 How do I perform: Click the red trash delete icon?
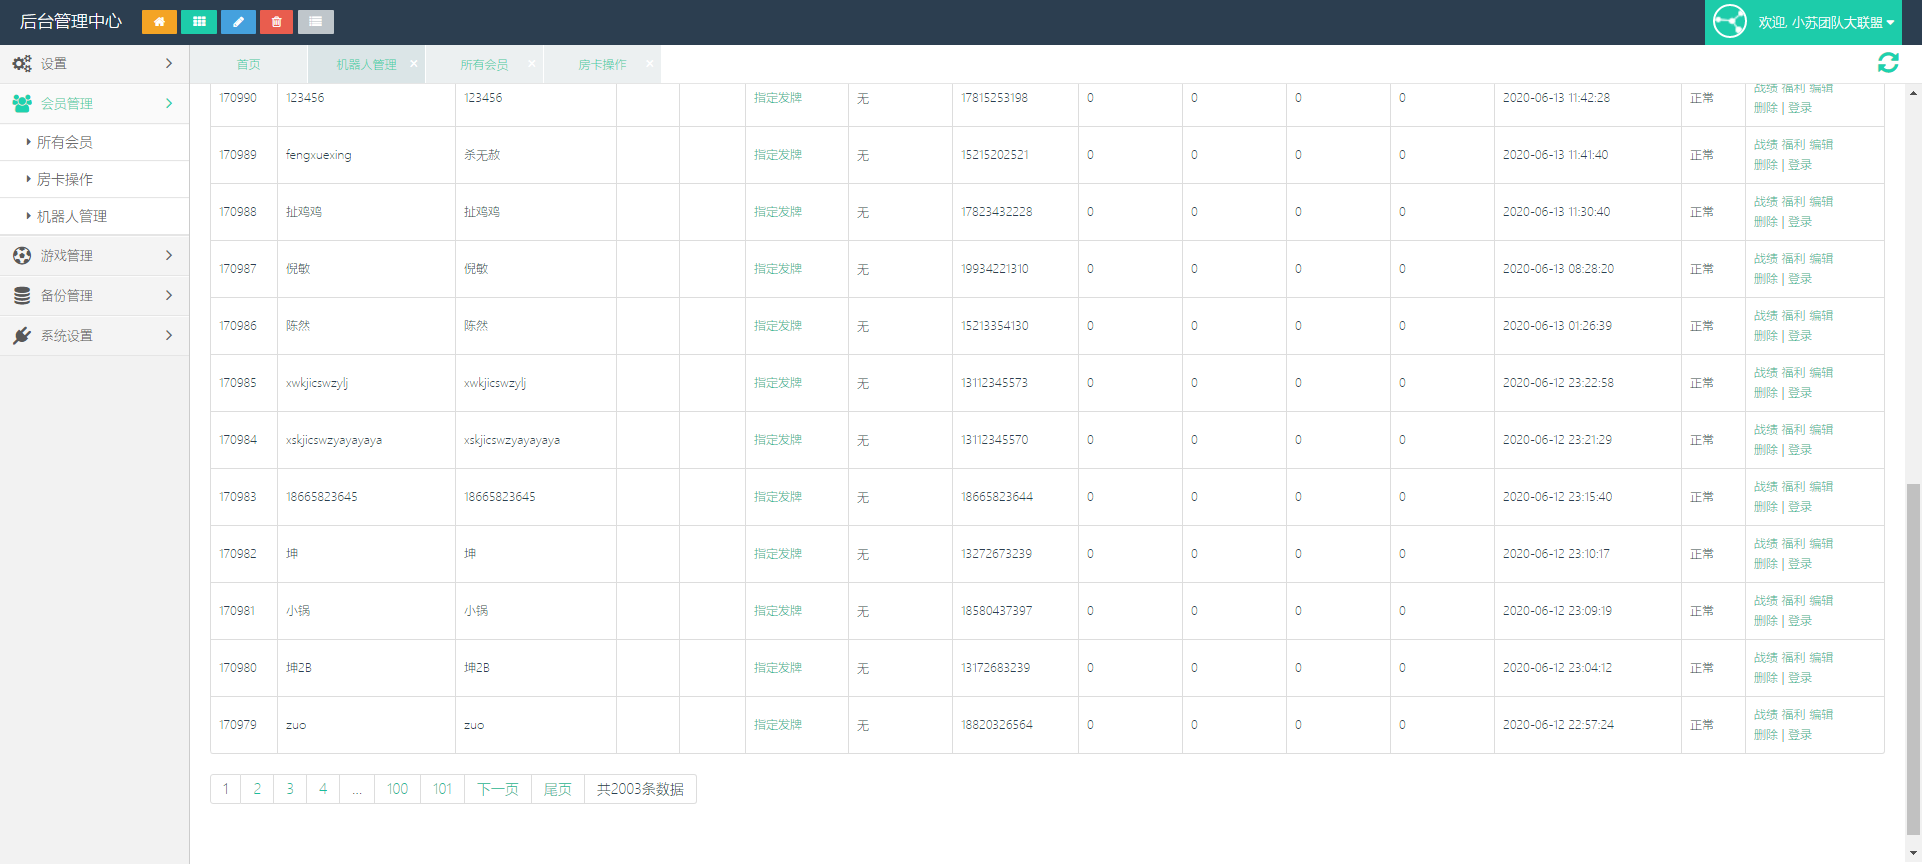pos(277,21)
